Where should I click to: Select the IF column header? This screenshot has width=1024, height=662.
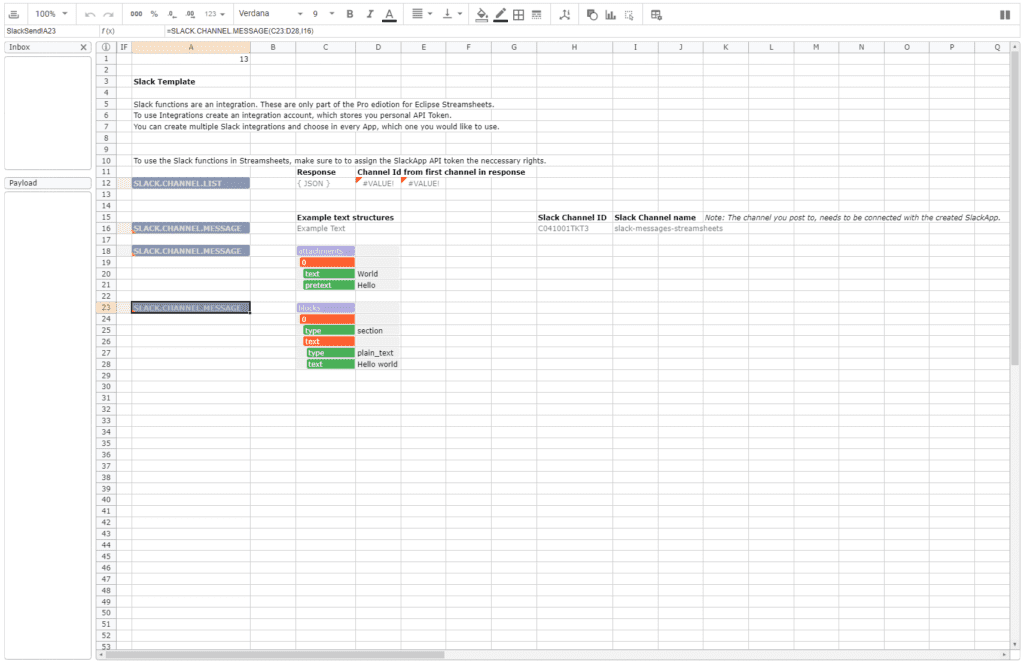[123, 47]
